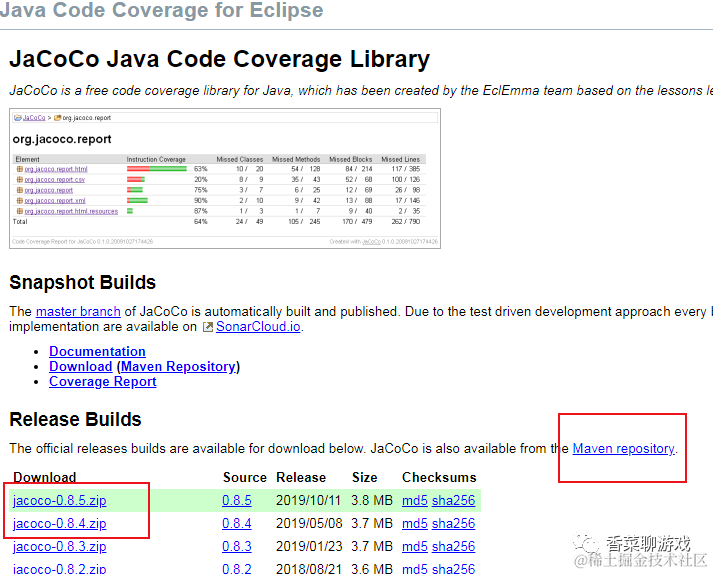Viewport: 713px width, 574px height.
Task: Open the Coverage Report link
Action: pyautogui.click(x=103, y=382)
